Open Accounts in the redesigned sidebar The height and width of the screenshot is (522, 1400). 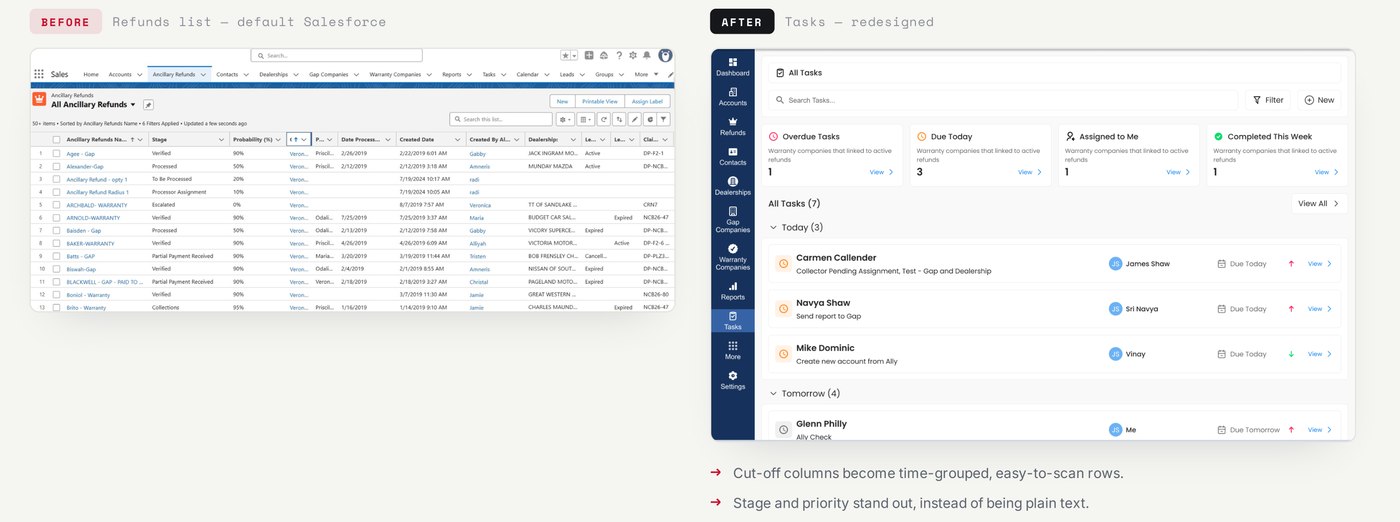pos(732,97)
